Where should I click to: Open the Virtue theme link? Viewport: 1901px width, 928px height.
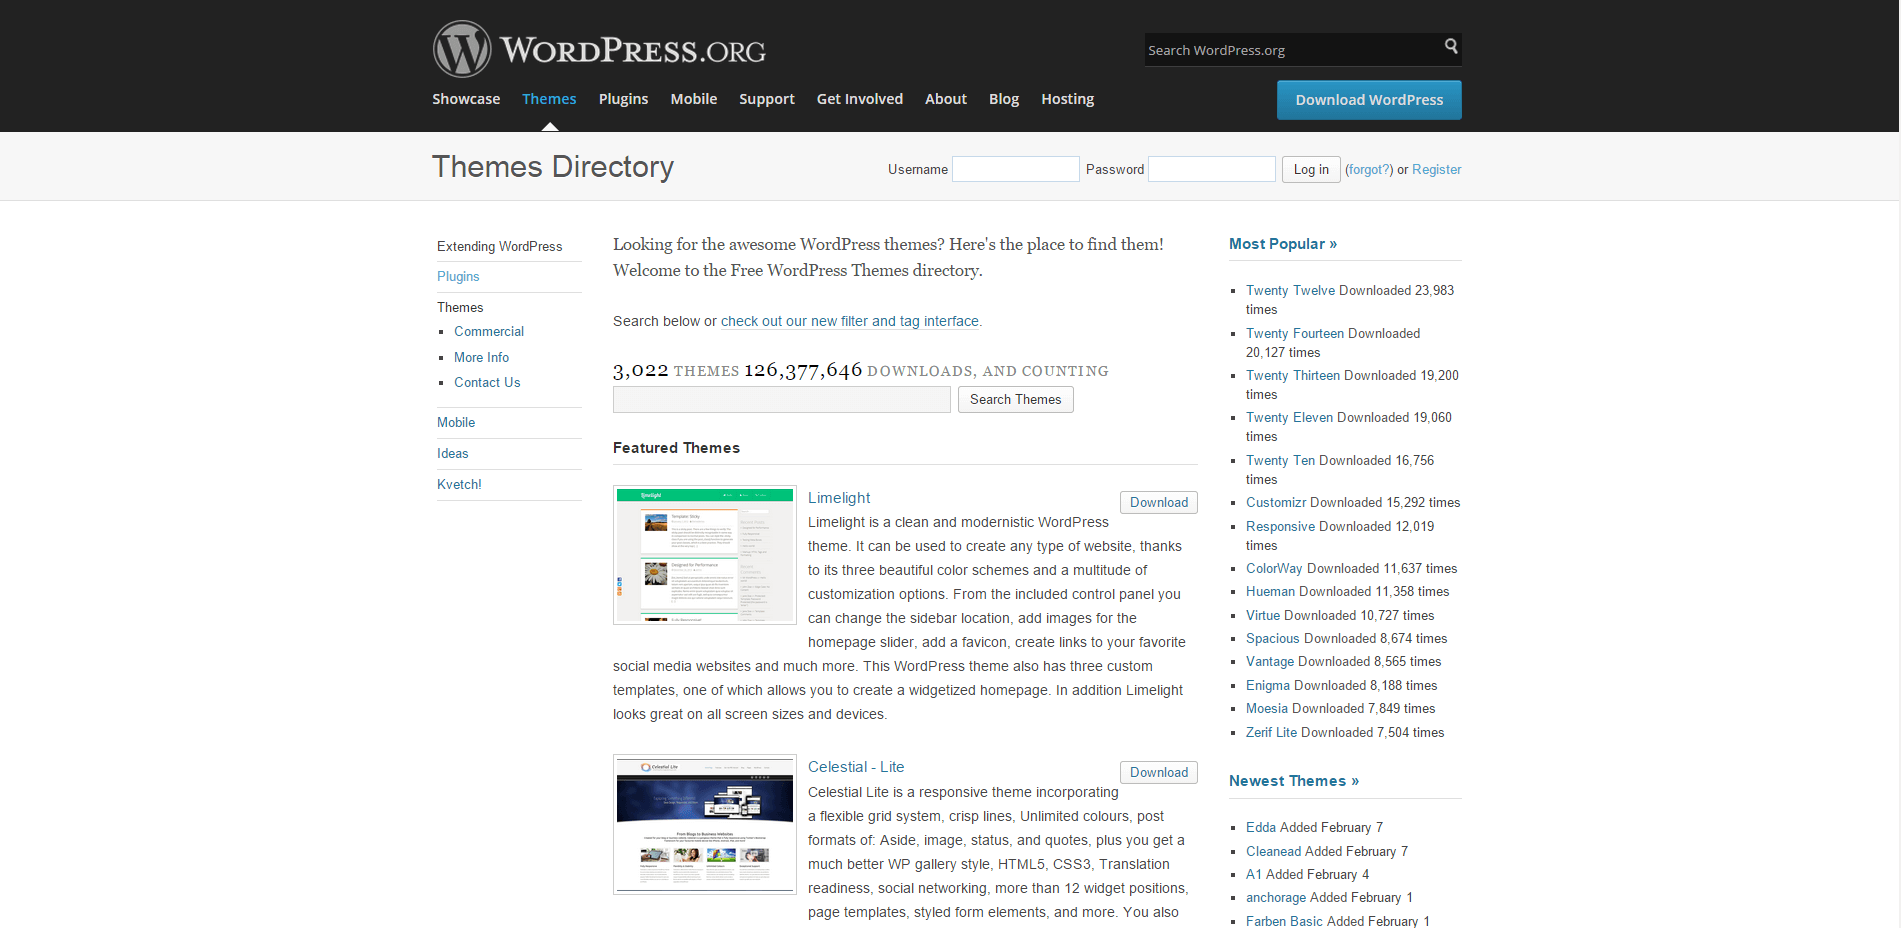tap(1263, 616)
